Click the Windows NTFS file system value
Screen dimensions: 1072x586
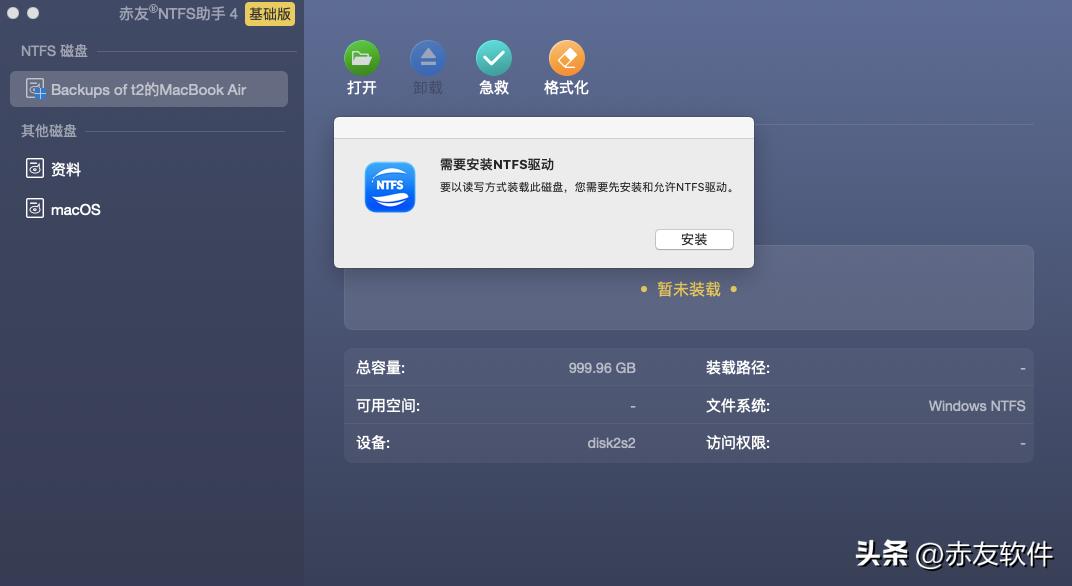(x=976, y=405)
